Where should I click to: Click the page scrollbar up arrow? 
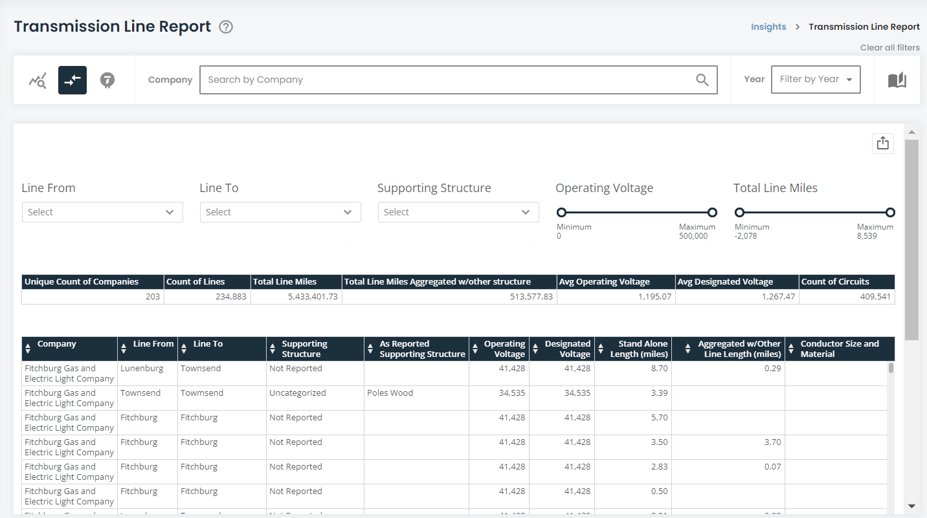(912, 132)
